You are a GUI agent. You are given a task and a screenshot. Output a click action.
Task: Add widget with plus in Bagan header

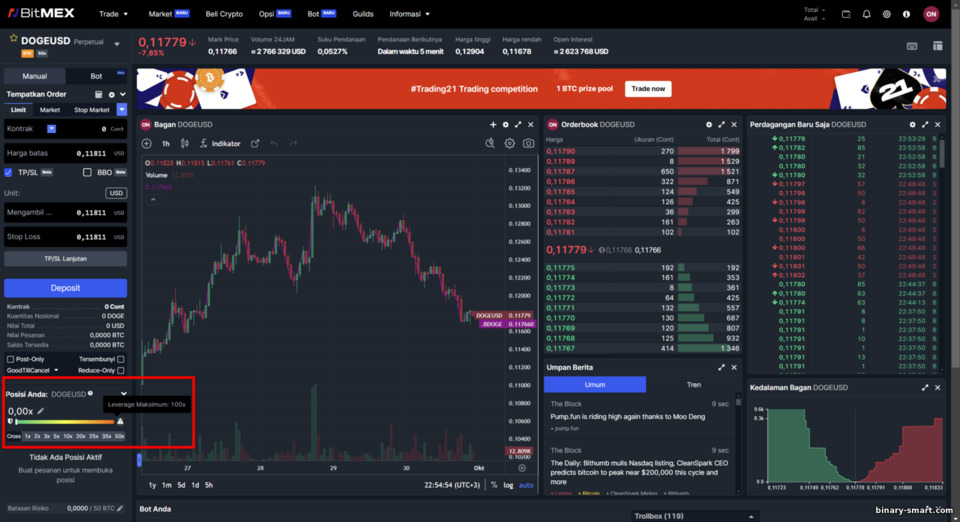coord(493,124)
